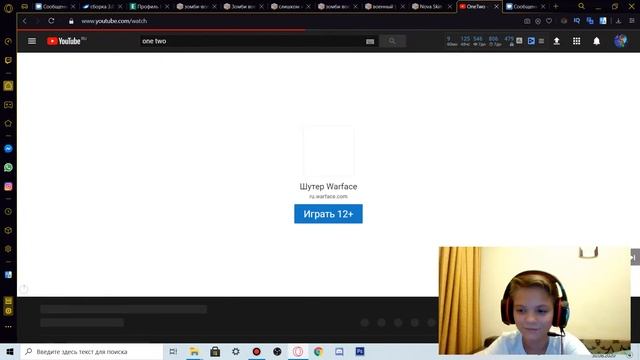Switch to the 'сборка' tab
Screen dimensions: 640x360
[100, 7]
